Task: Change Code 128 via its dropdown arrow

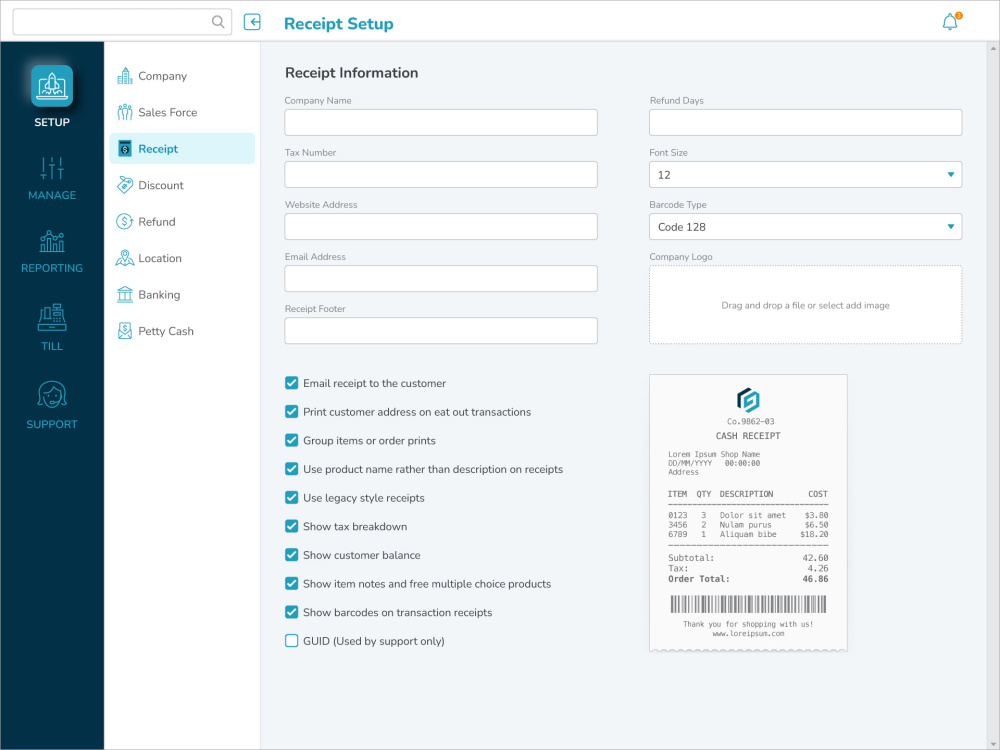Action: 950,226
